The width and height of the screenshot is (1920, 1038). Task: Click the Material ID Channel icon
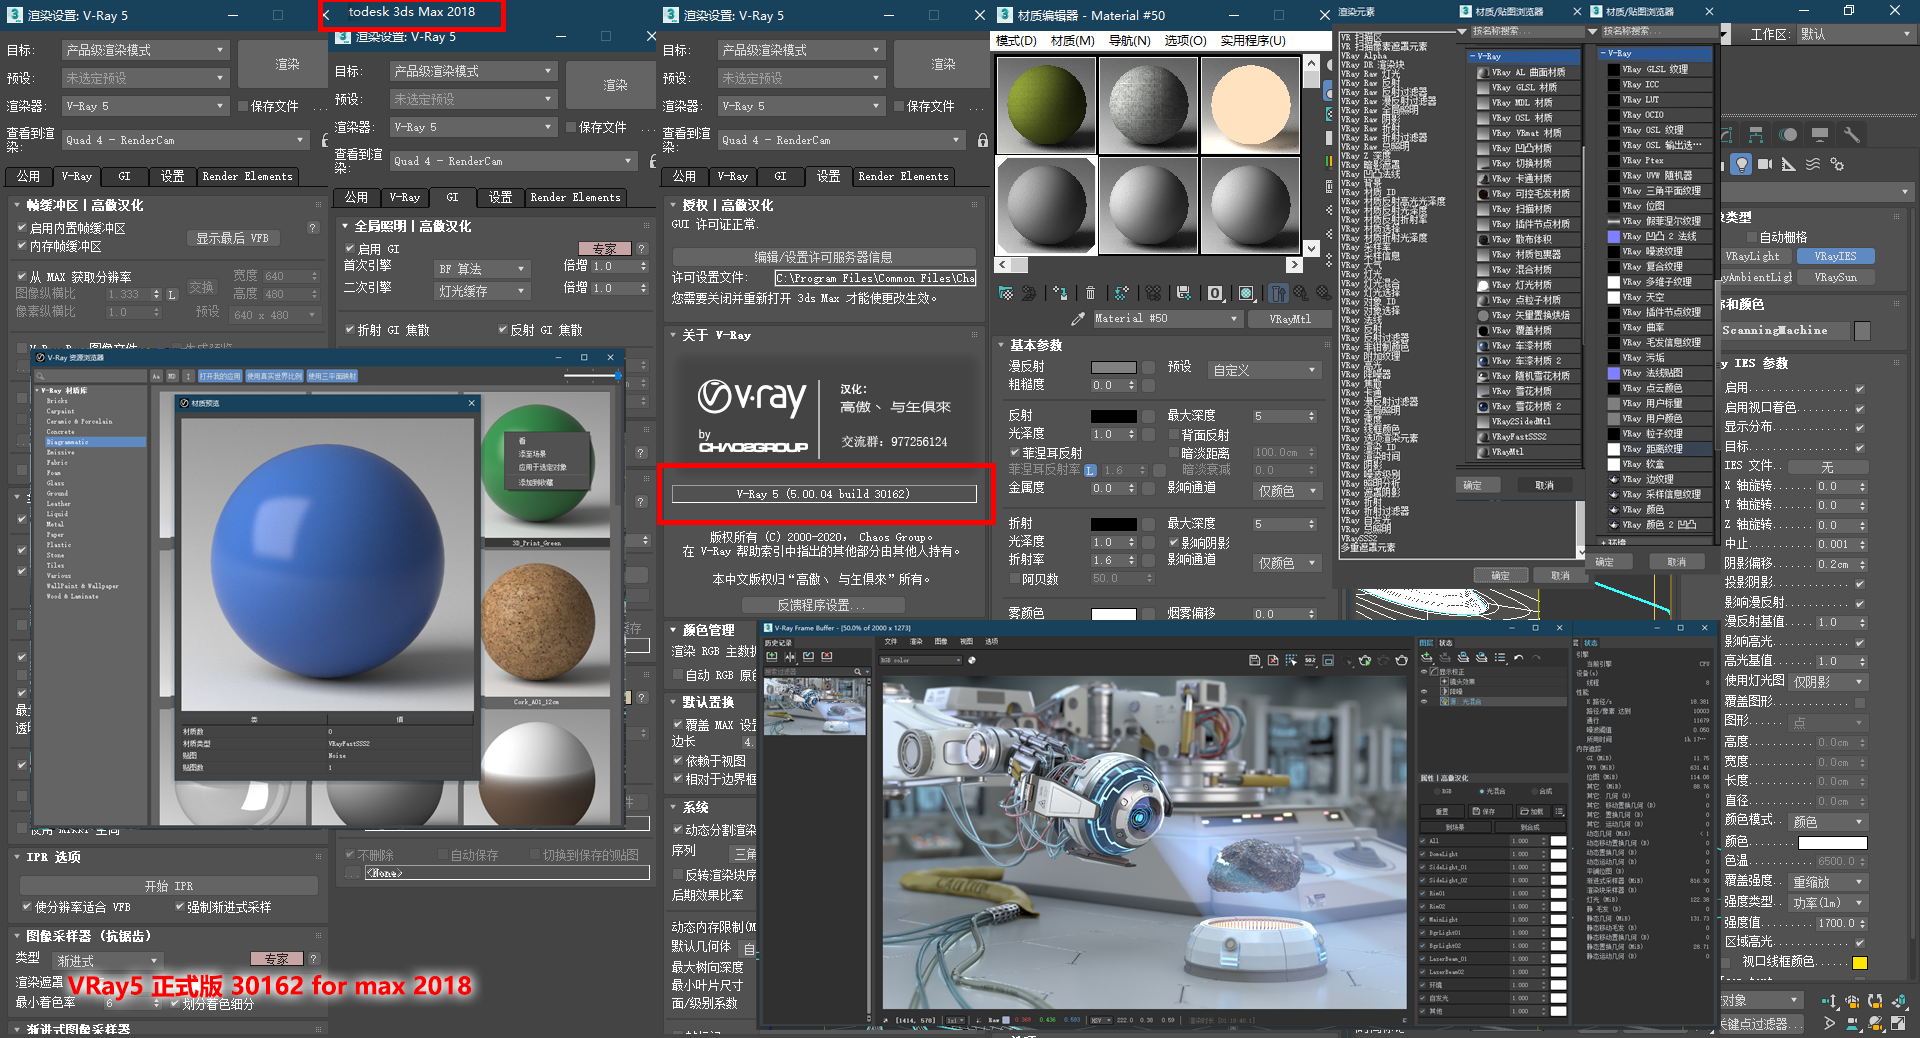click(x=1215, y=293)
